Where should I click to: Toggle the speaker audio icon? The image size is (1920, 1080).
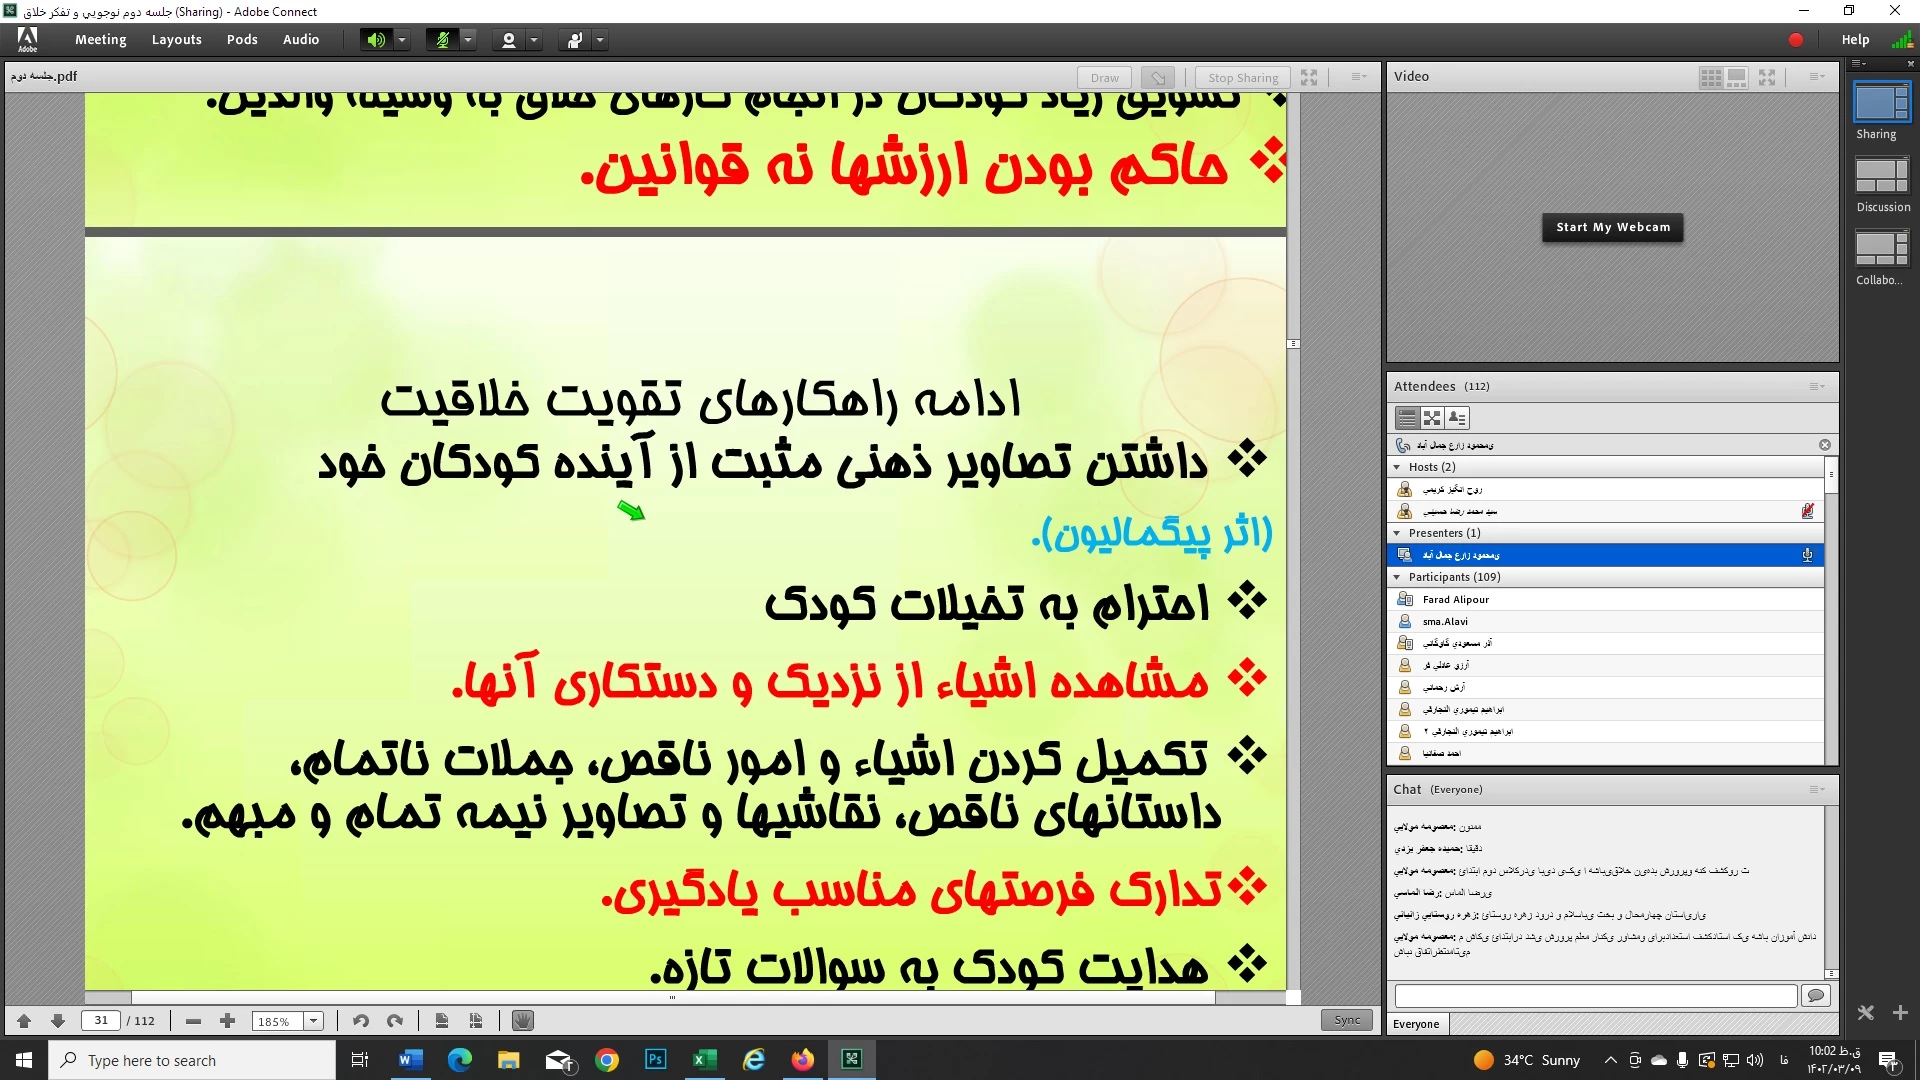pyautogui.click(x=375, y=40)
